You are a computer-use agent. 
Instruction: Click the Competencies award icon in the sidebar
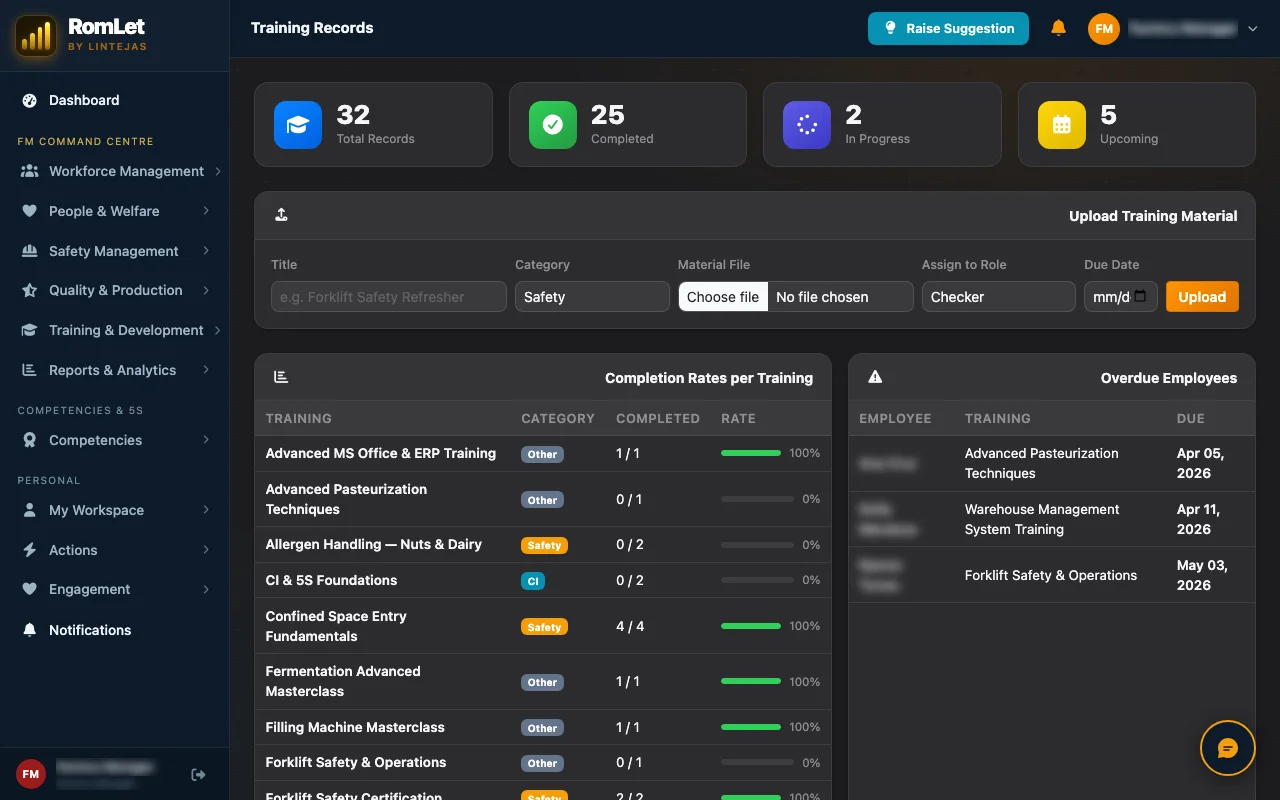coord(29,440)
